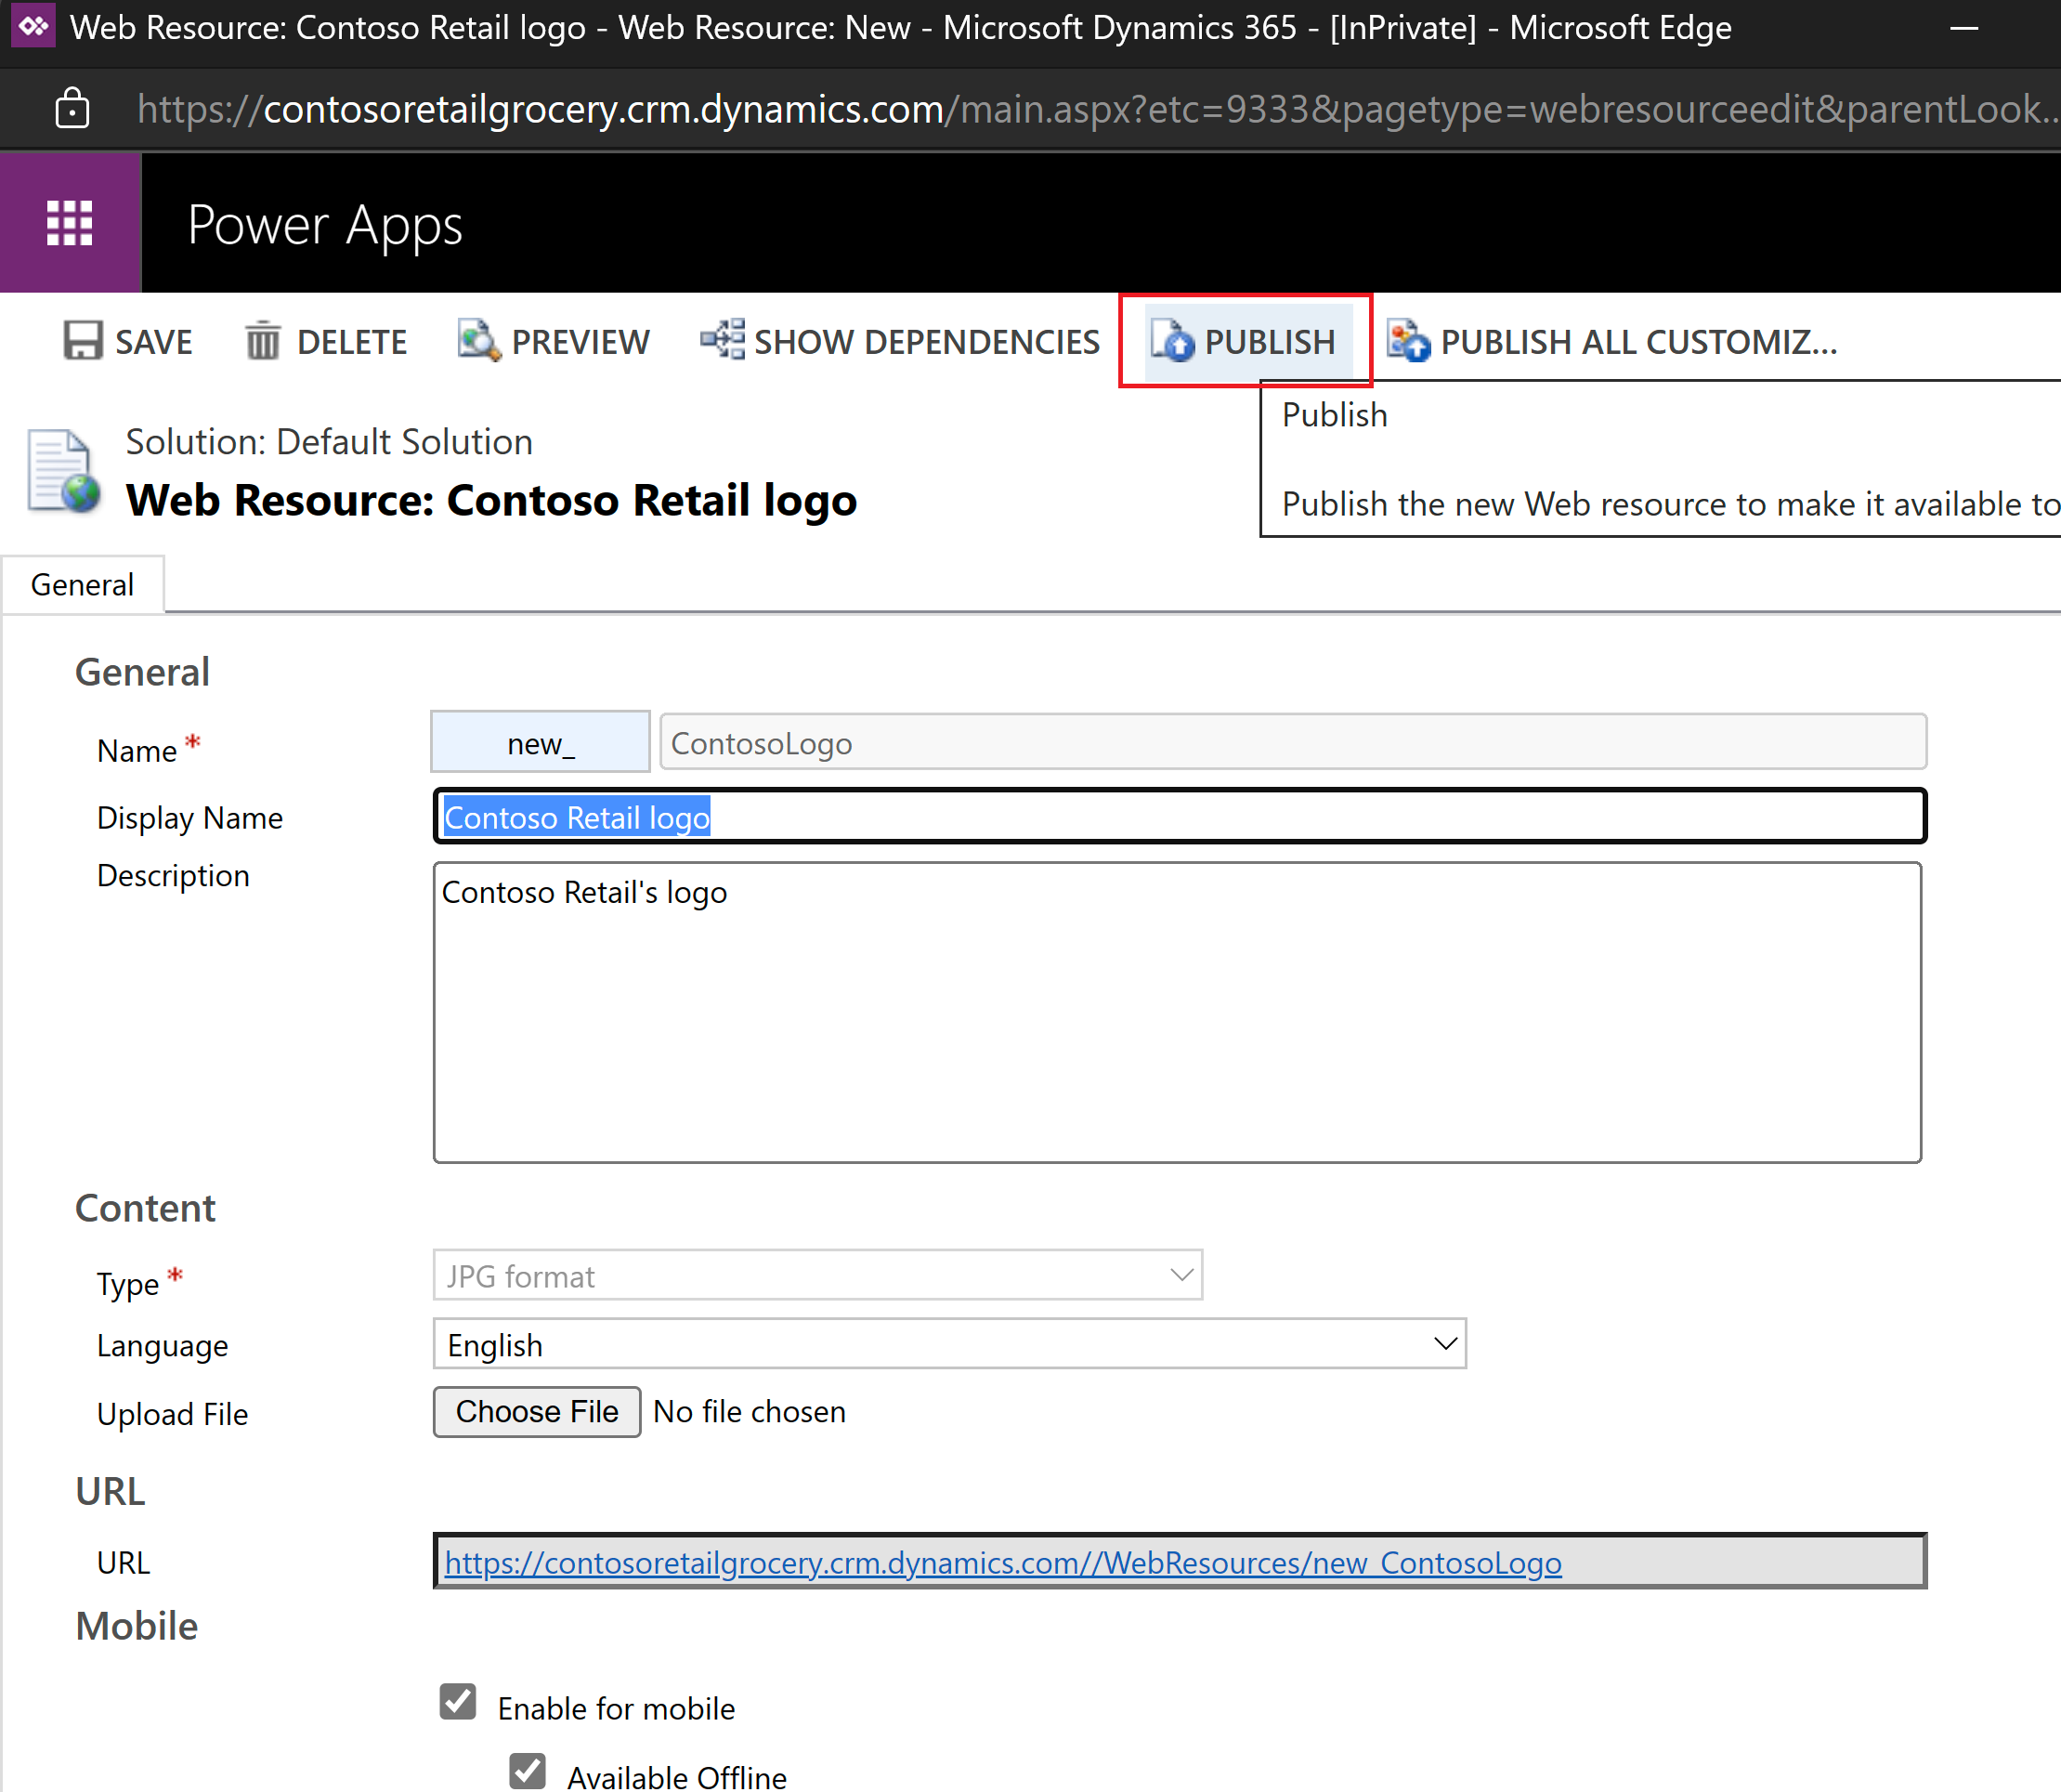Click the site lock icon in address bar
Image resolution: width=2061 pixels, height=1792 pixels.
click(x=72, y=108)
